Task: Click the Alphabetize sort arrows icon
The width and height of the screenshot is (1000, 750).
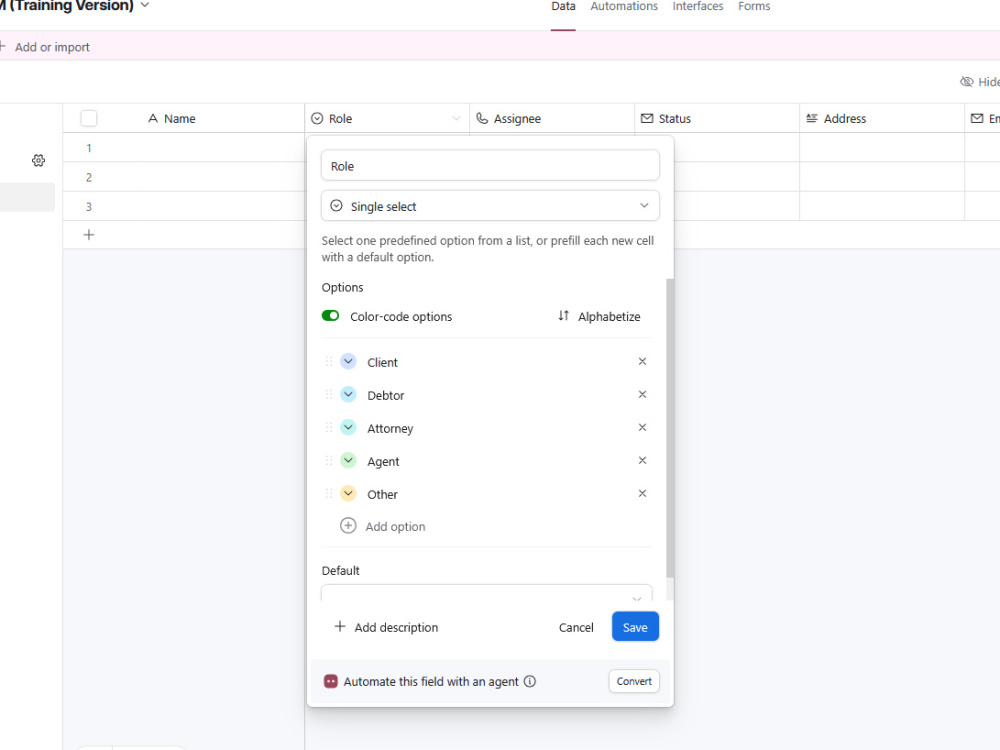Action: click(563, 316)
